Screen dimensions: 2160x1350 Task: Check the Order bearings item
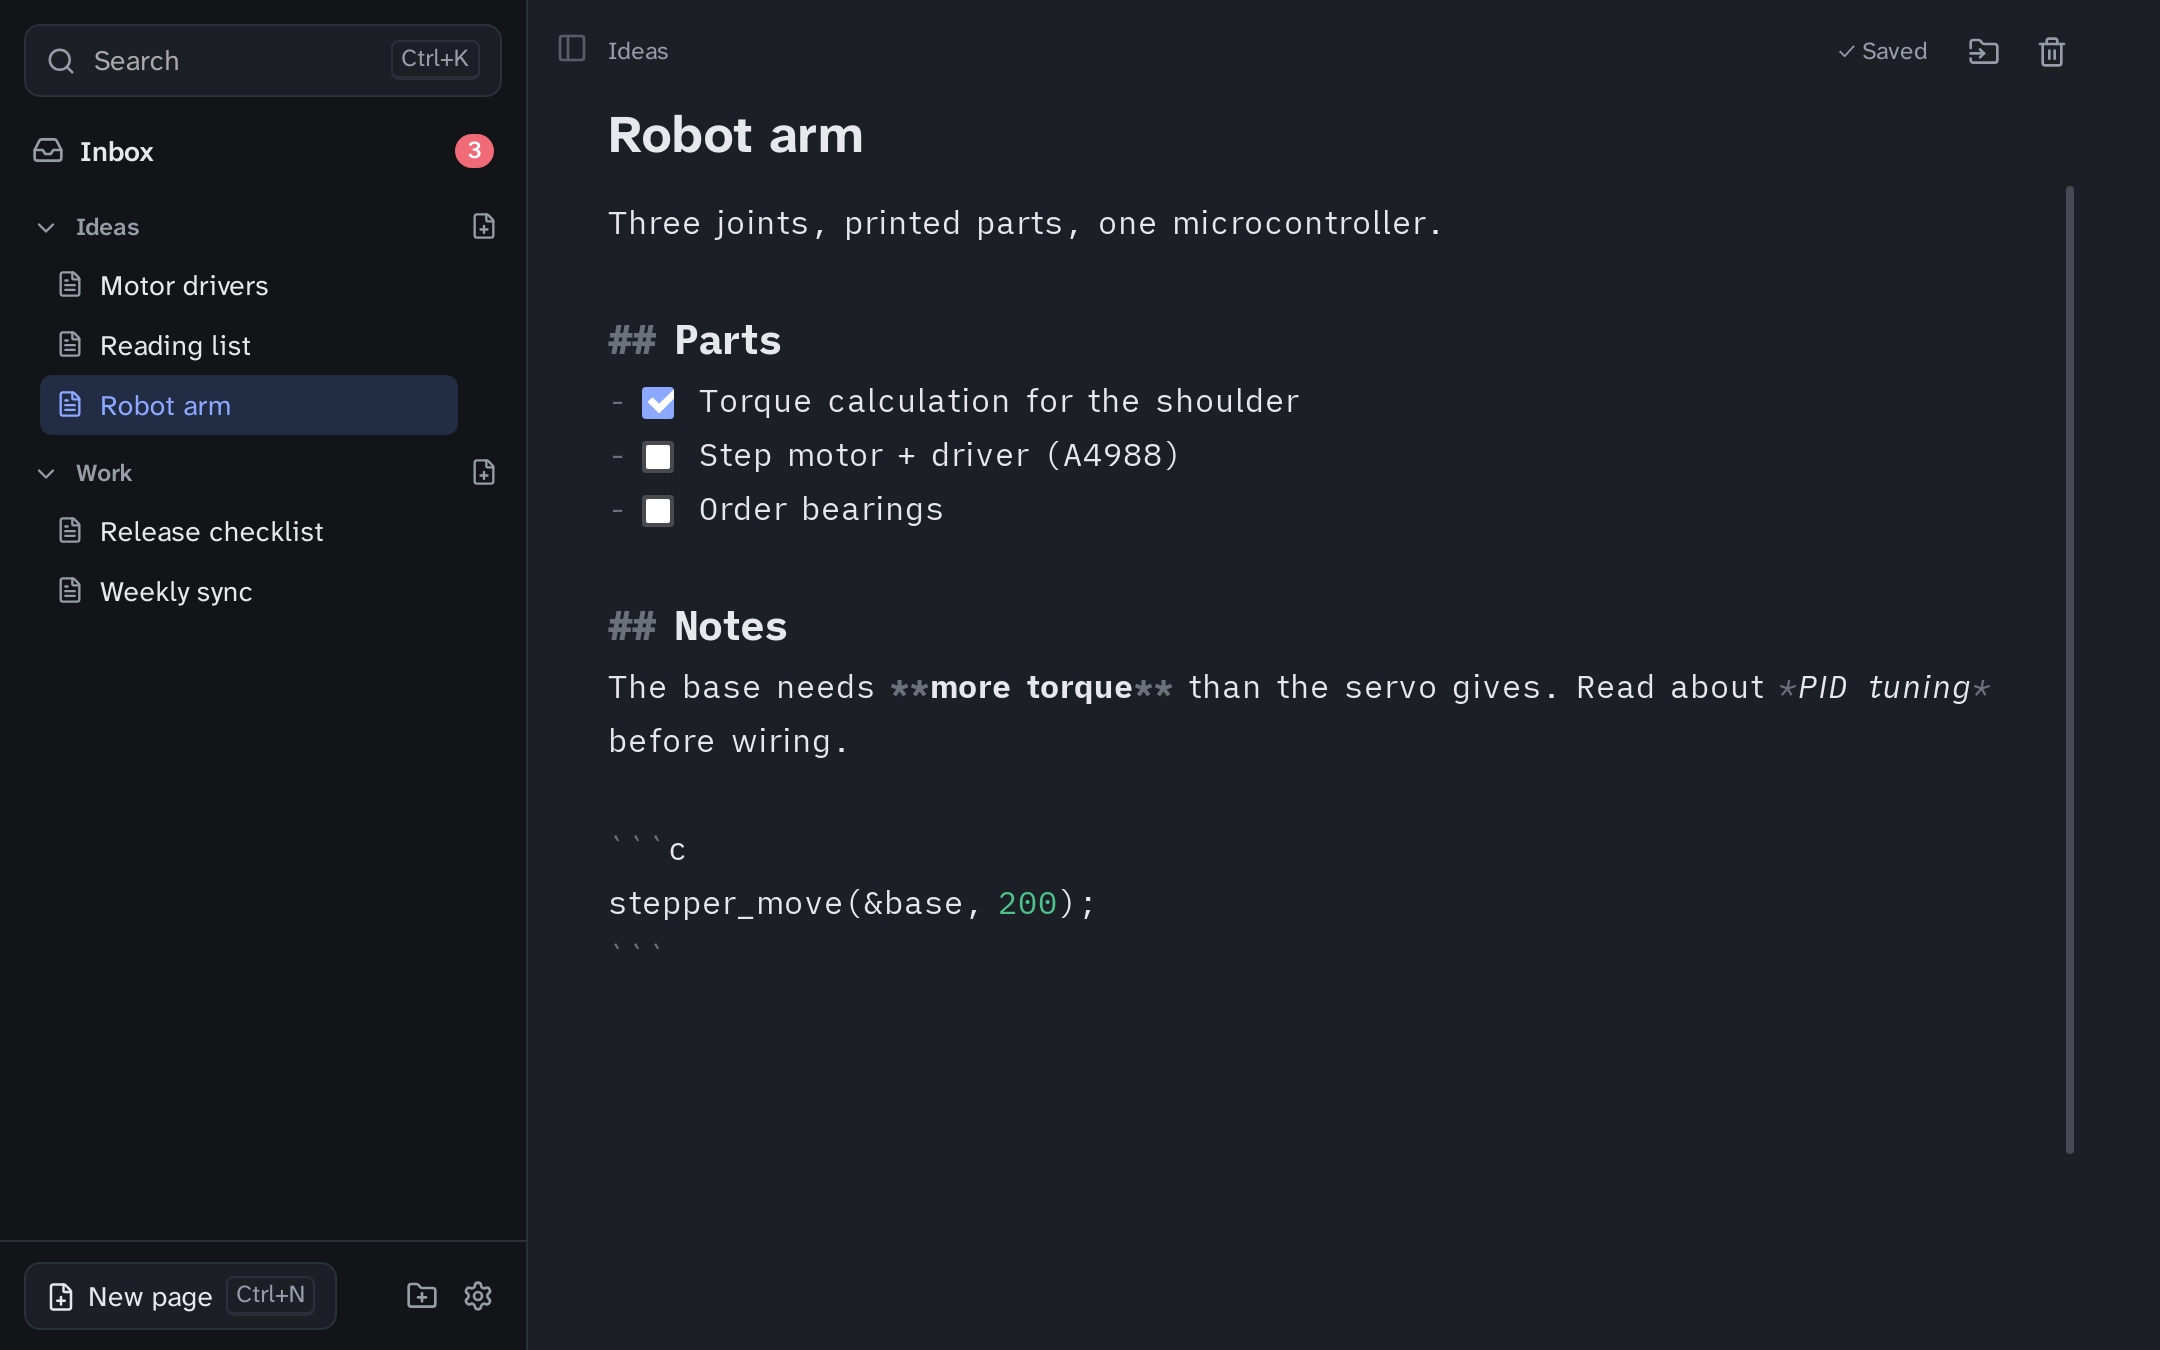[658, 511]
